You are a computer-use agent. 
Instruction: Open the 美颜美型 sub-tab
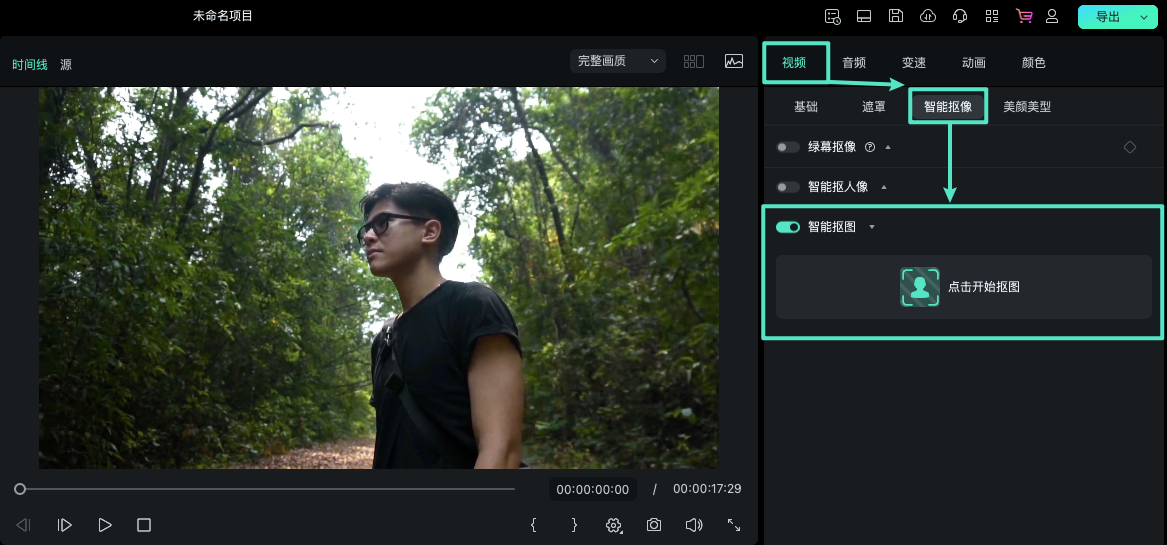coord(1027,106)
